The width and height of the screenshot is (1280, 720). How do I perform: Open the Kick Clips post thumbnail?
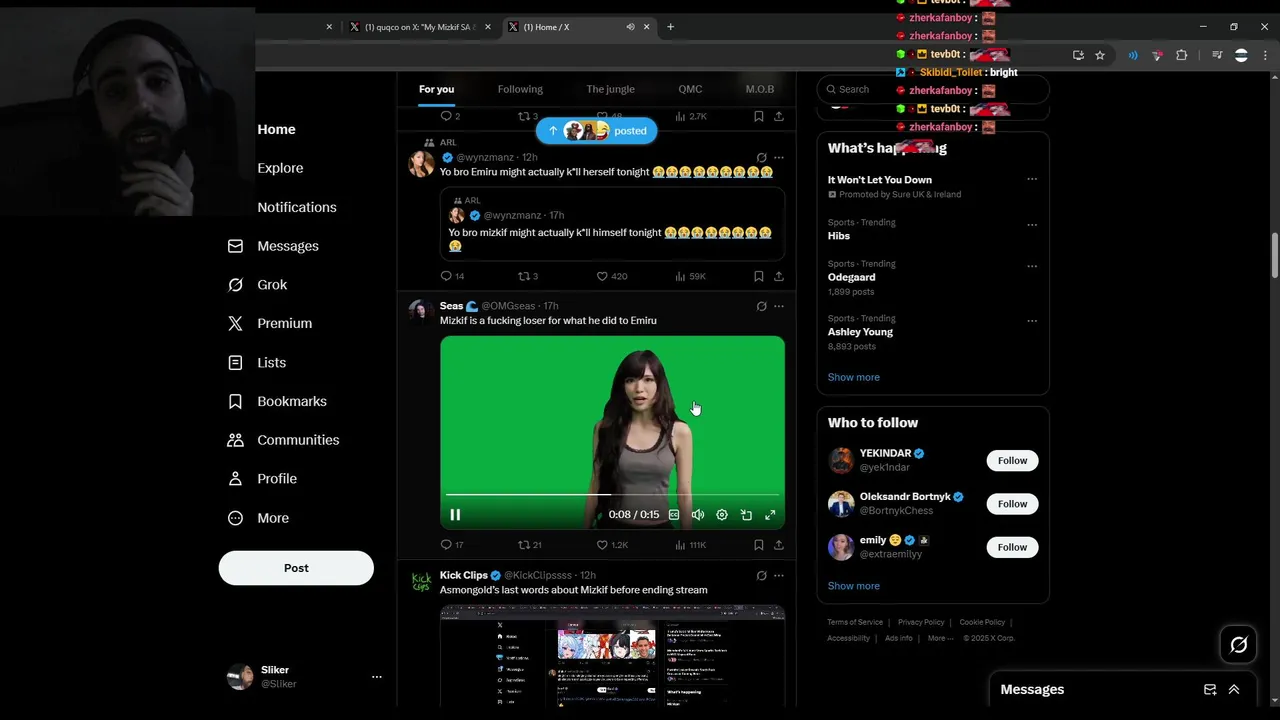click(612, 656)
